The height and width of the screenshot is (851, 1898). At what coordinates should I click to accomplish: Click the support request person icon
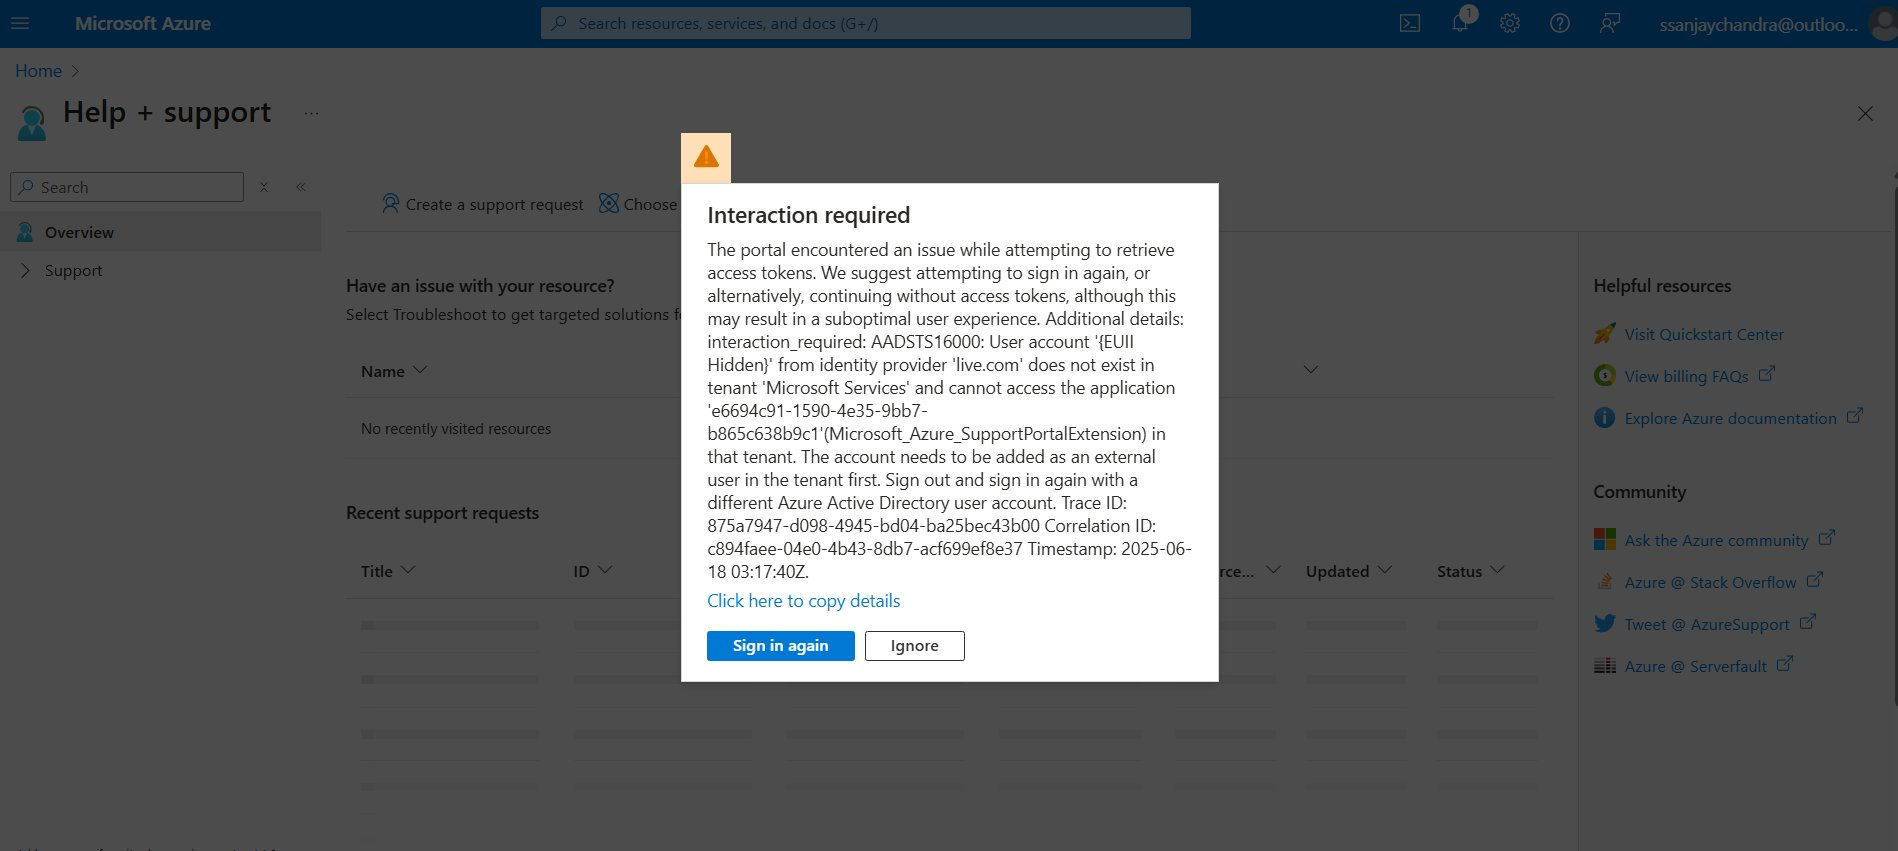click(391, 204)
